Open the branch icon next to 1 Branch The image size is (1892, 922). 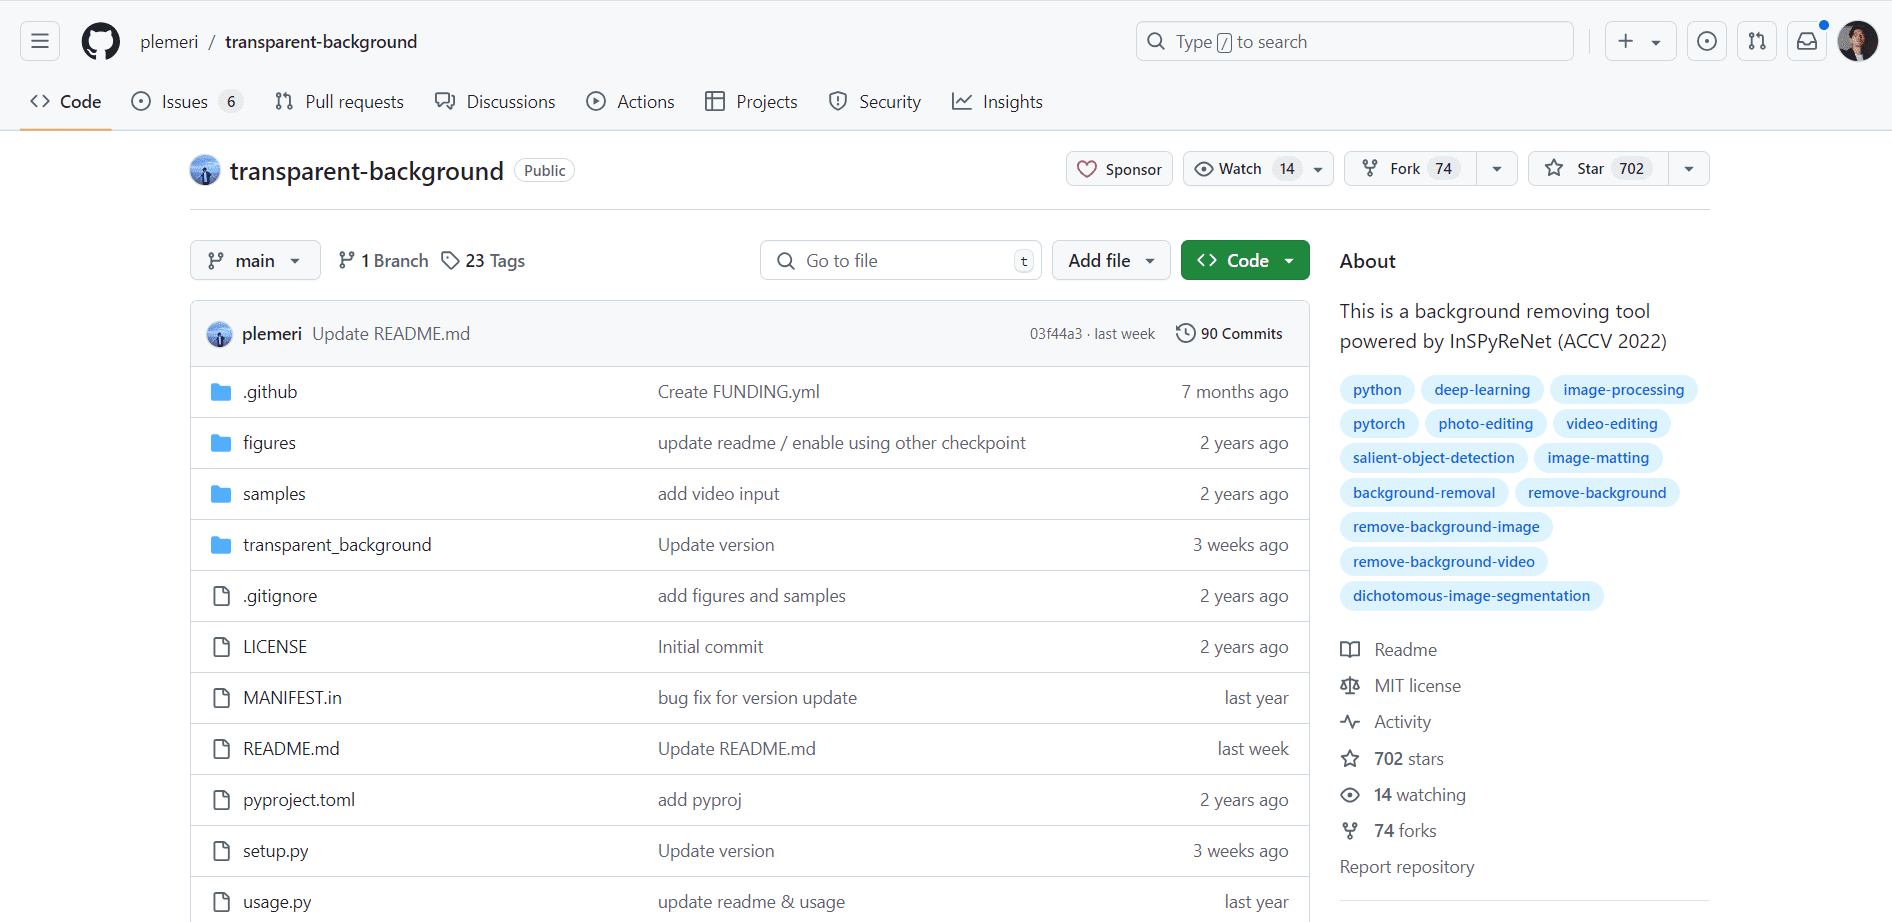click(347, 260)
